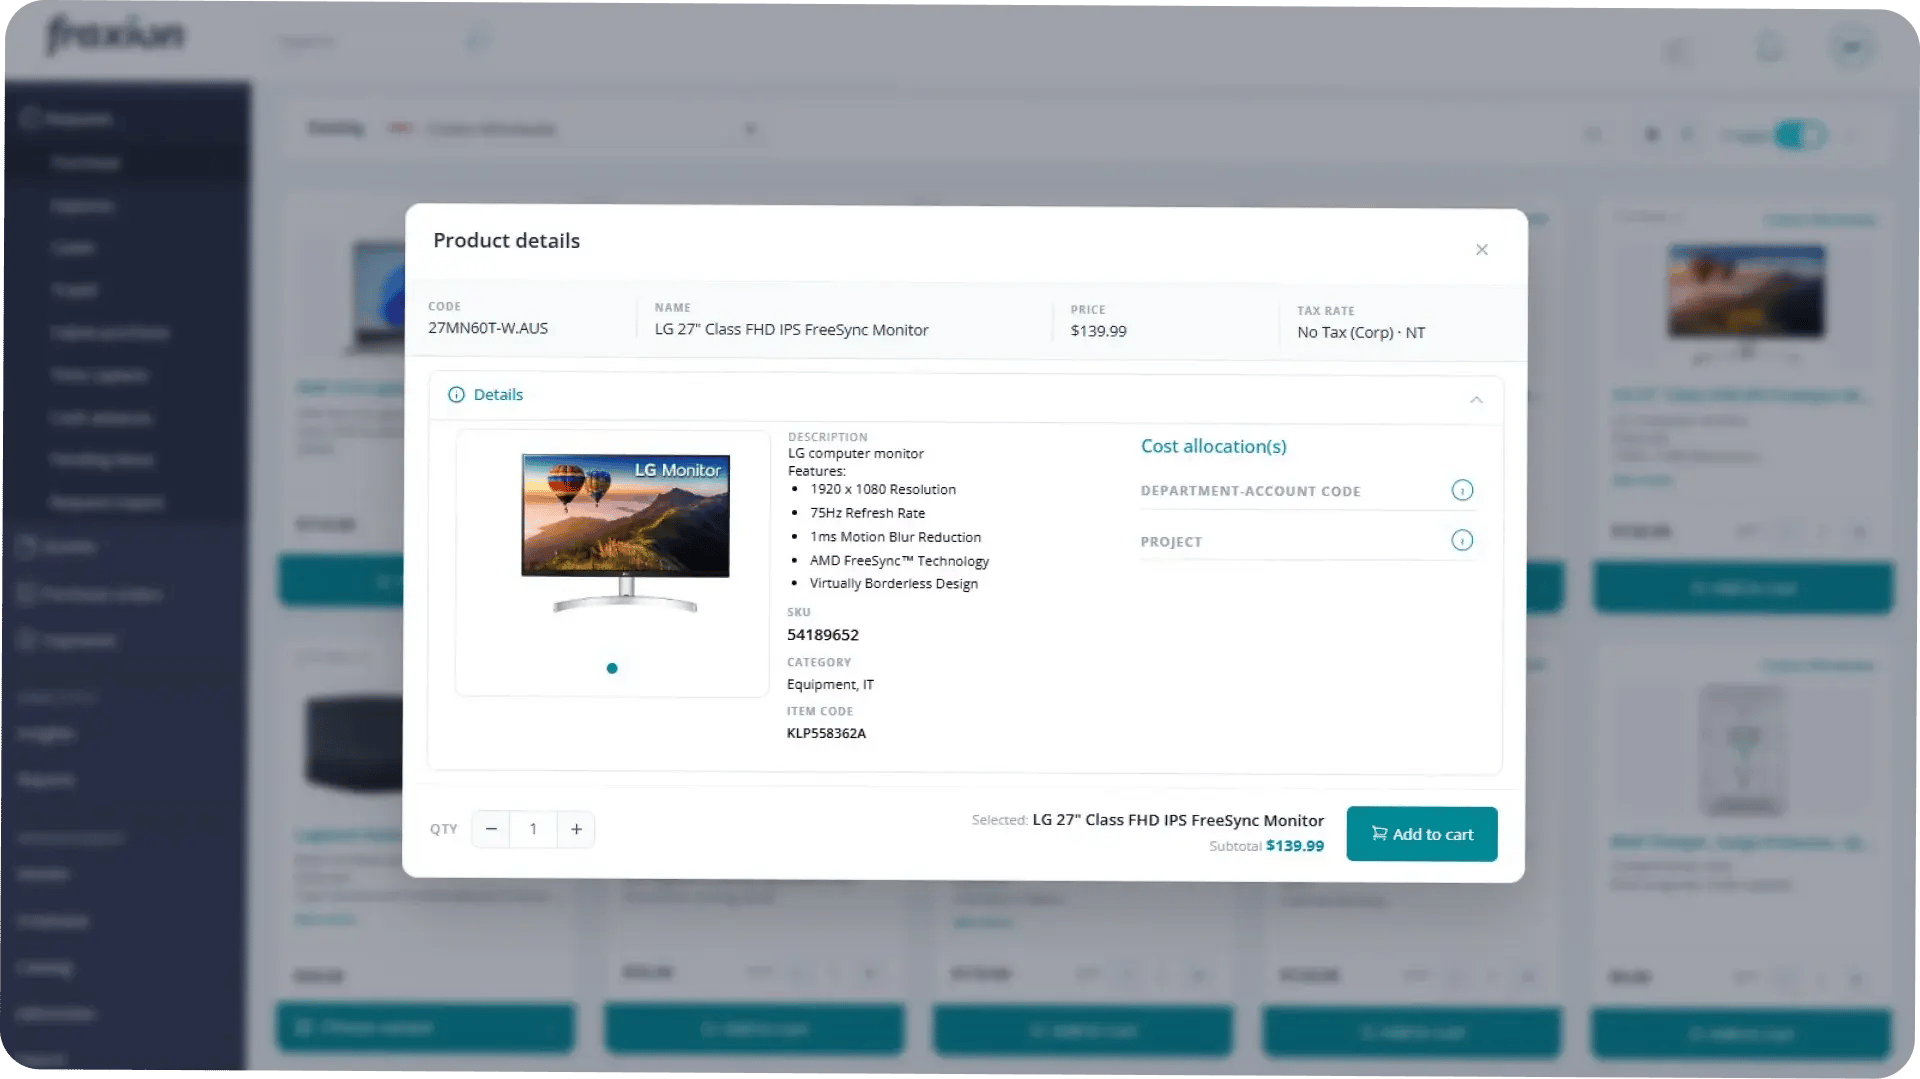Image resolution: width=1920 pixels, height=1079 pixels.
Task: Click 1ms Motion Blur Reduction feature line
Action: (895, 537)
